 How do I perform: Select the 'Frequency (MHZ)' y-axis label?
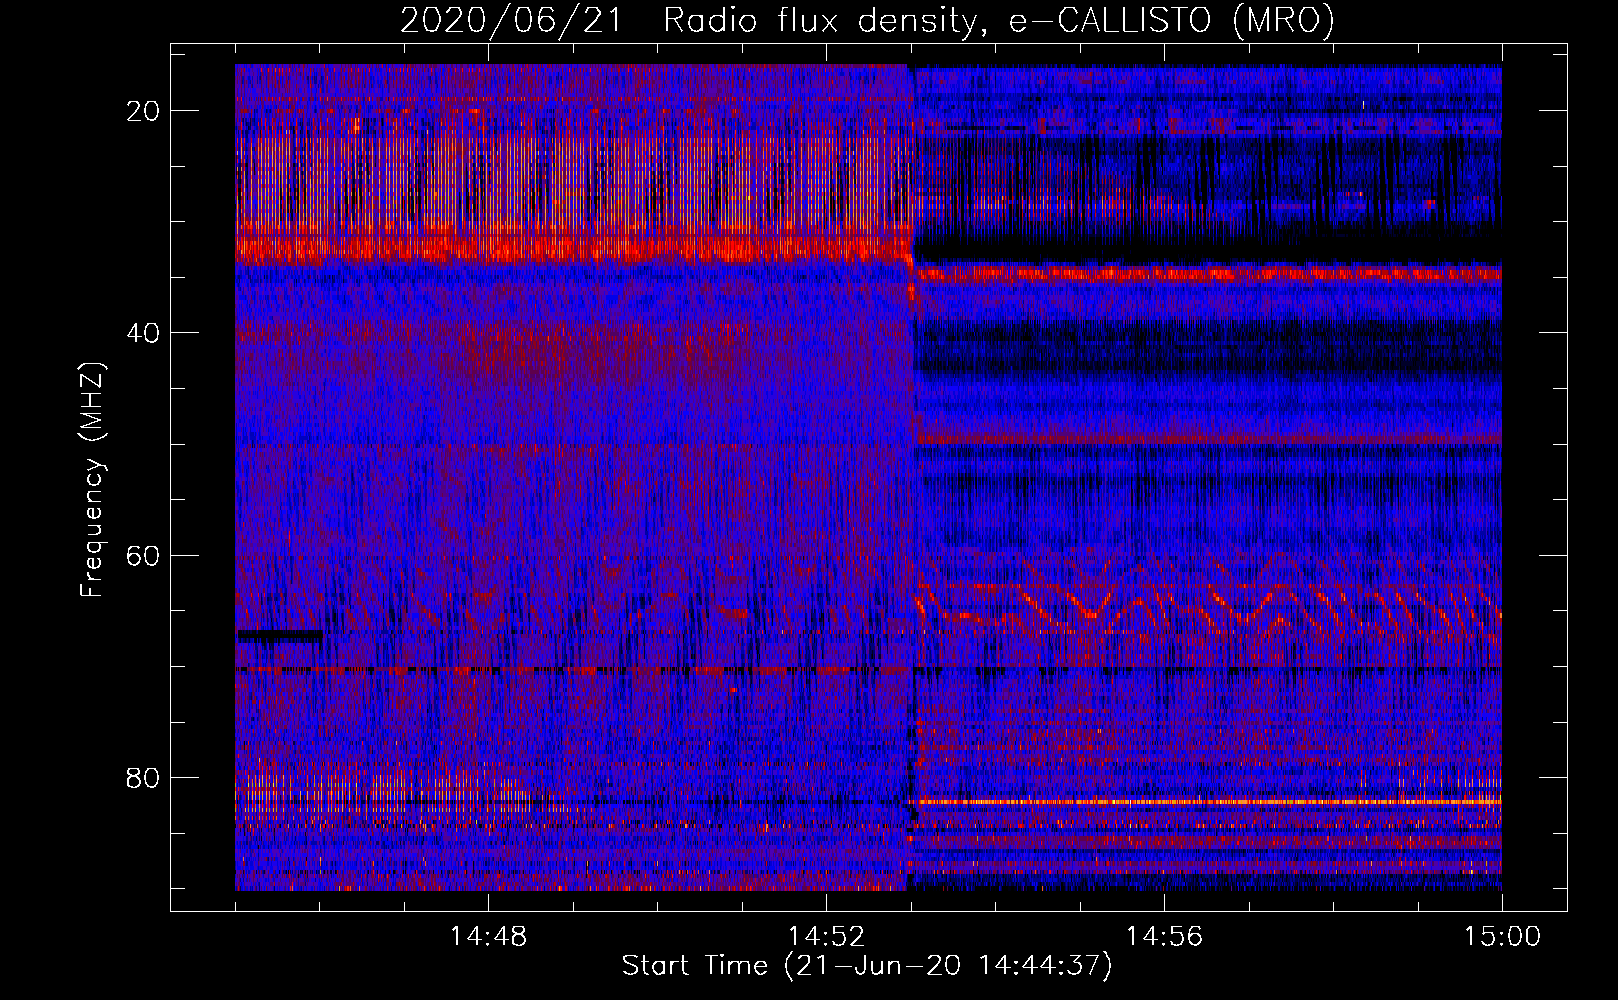92,480
